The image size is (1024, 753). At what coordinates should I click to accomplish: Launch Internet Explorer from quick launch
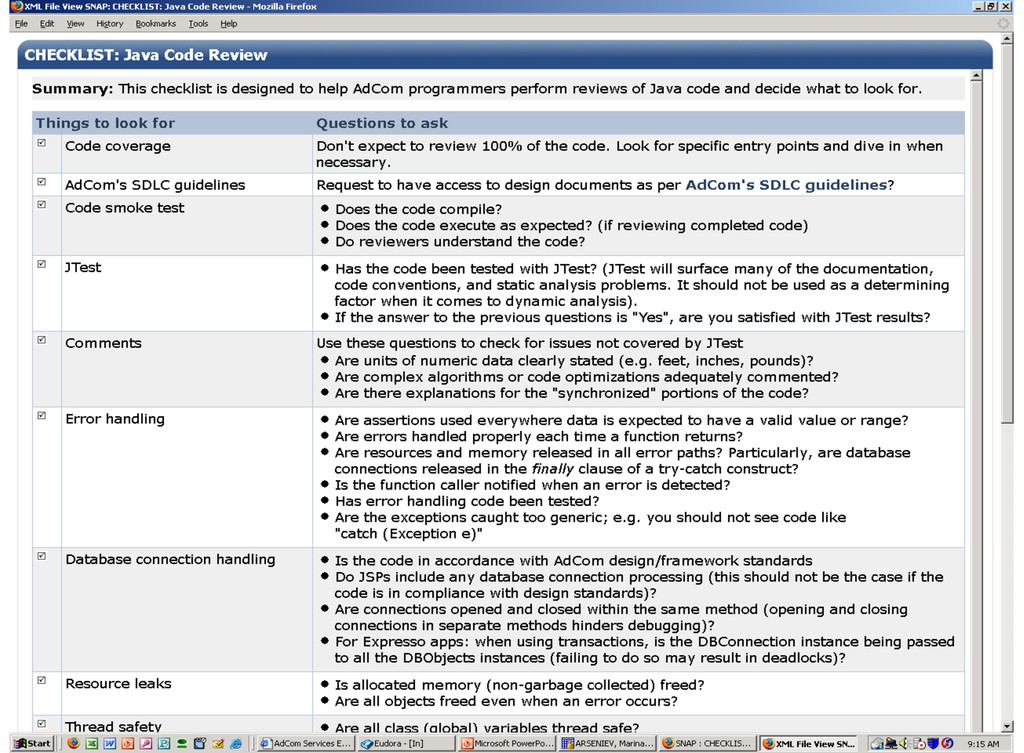click(x=236, y=743)
